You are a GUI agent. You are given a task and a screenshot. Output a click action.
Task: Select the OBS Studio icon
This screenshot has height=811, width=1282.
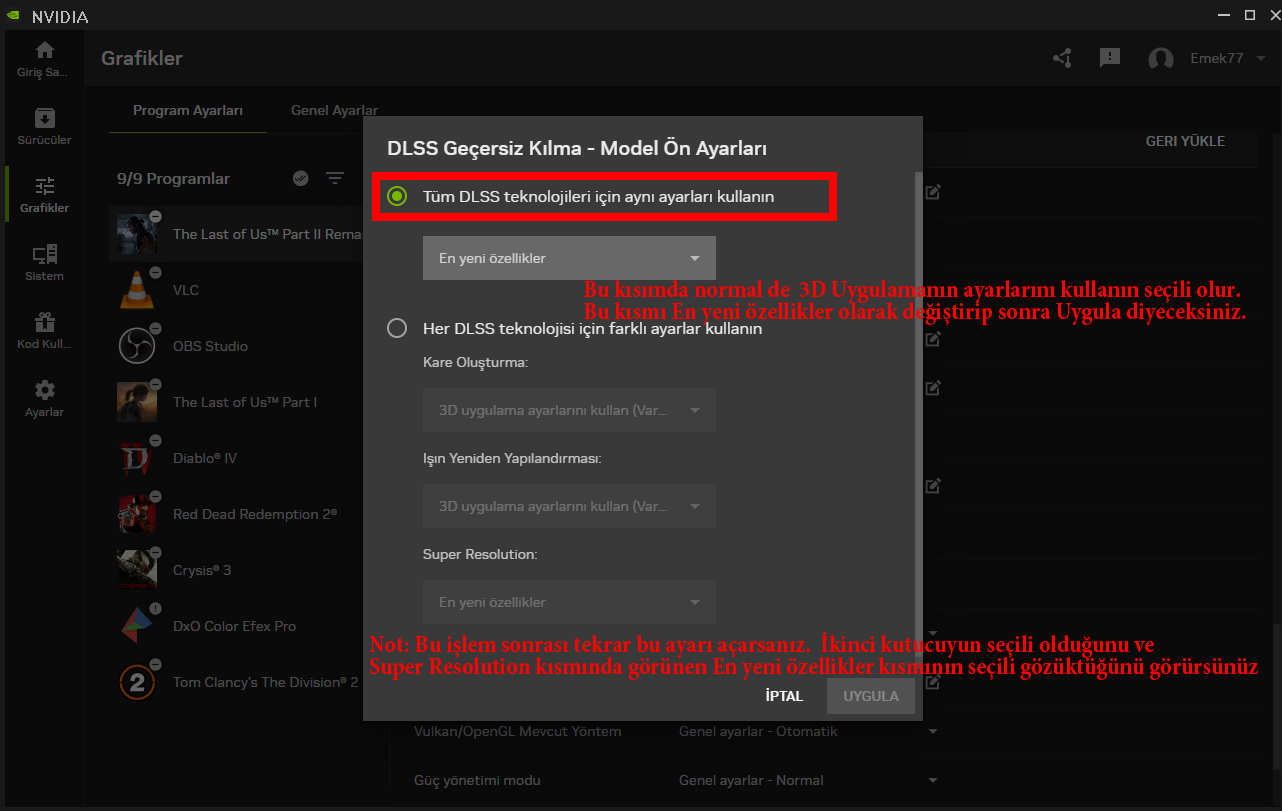click(136, 346)
